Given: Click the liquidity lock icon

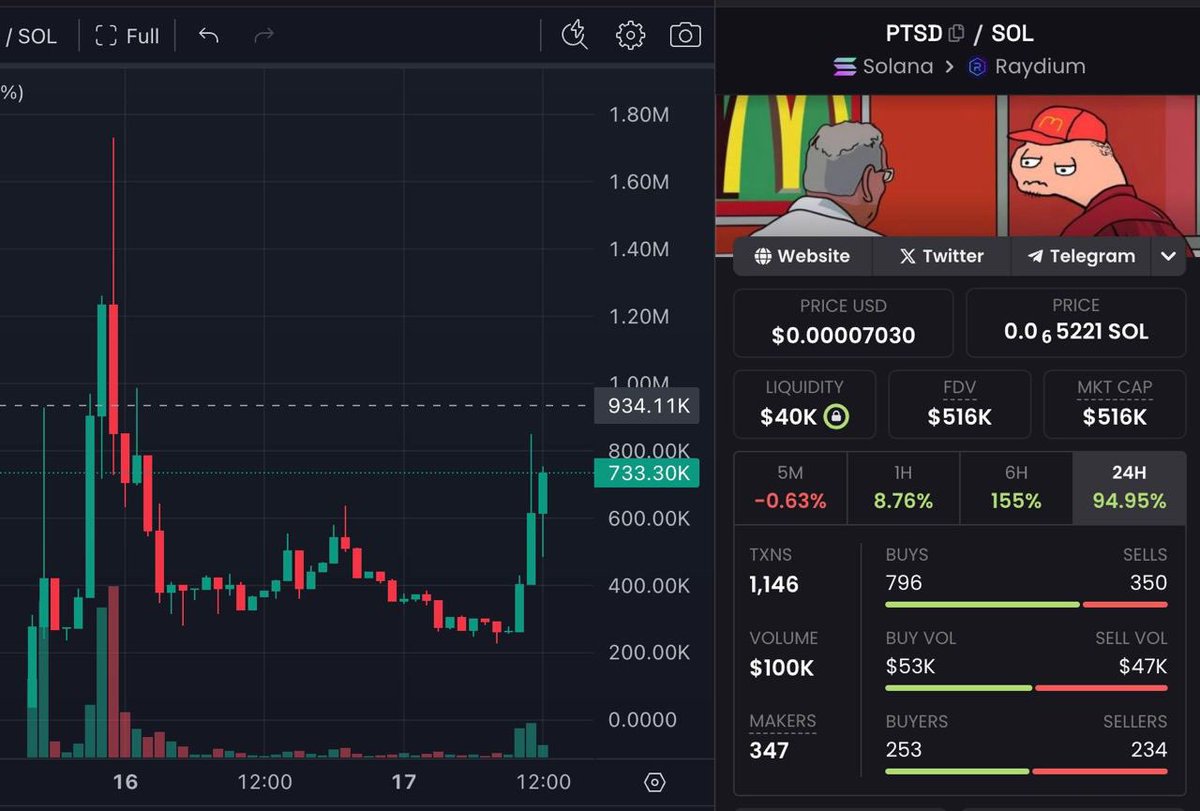Looking at the screenshot, I should (x=836, y=417).
